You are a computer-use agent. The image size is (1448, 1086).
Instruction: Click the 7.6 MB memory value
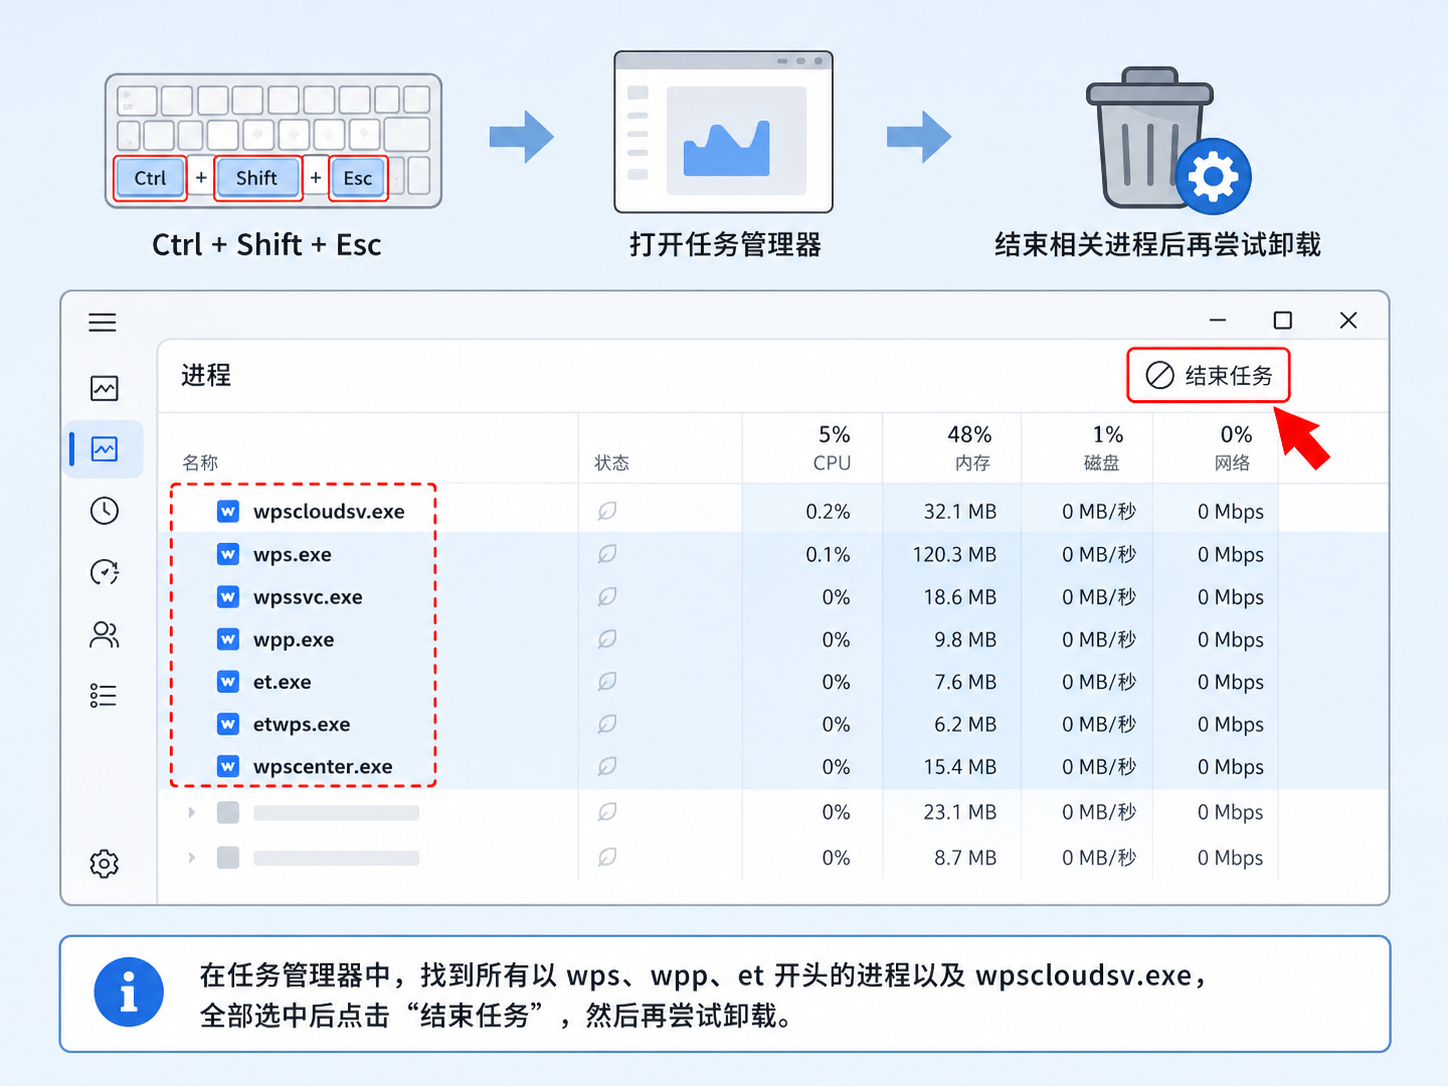pyautogui.click(x=965, y=682)
